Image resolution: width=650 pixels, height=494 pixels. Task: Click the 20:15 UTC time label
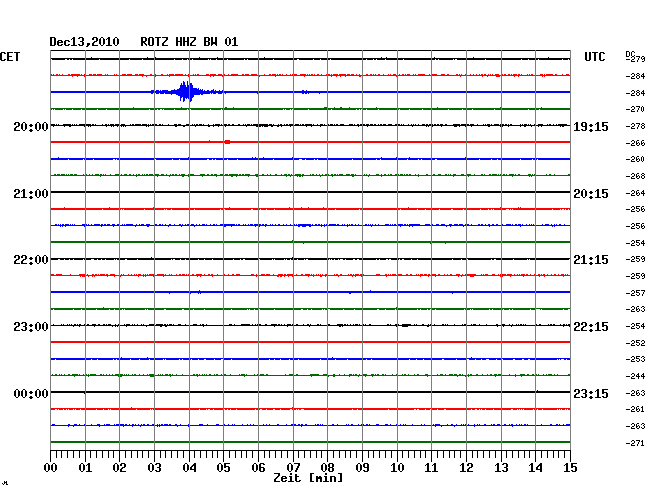click(591, 194)
